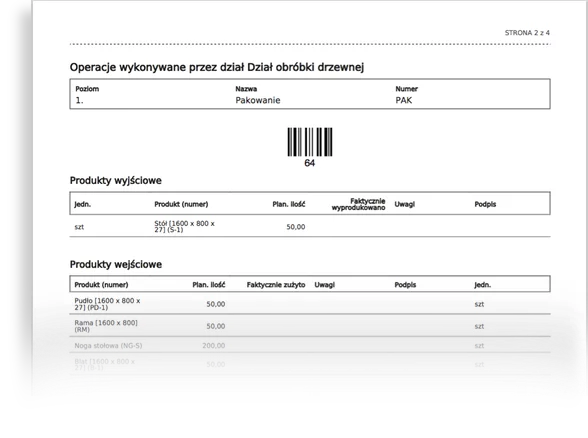Image resolution: width=588 pixels, height=438 pixels.
Task: Click product 'Blat [1600 x 800 x 27] (B-1)'
Action: point(105,364)
